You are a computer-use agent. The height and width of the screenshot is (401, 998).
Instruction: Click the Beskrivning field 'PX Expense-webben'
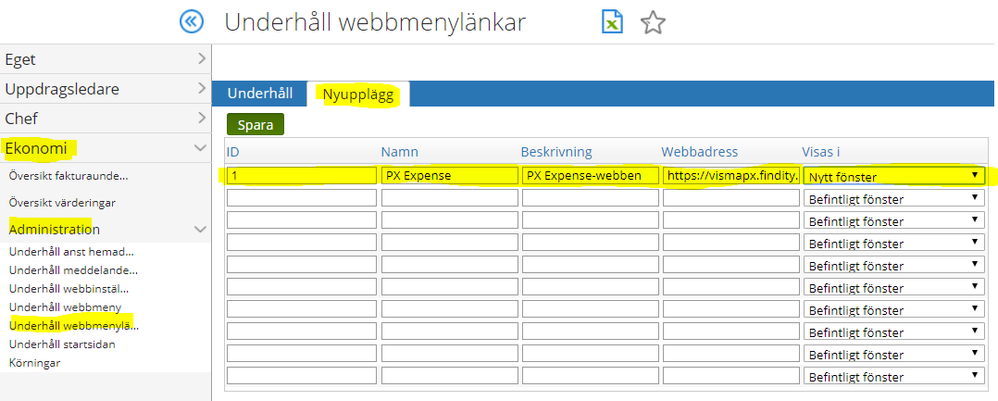tap(589, 176)
